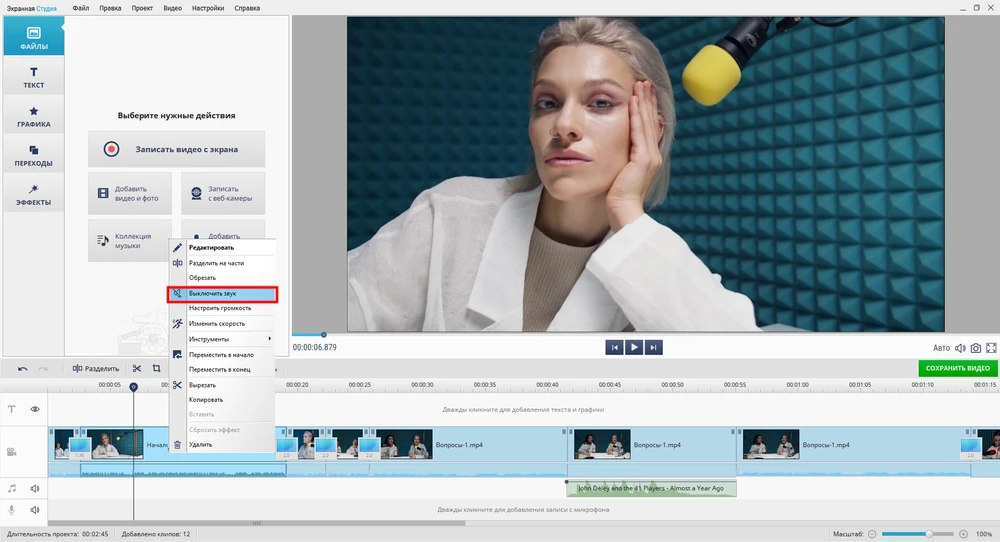Toggle text track visibility eye icon

click(x=35, y=409)
